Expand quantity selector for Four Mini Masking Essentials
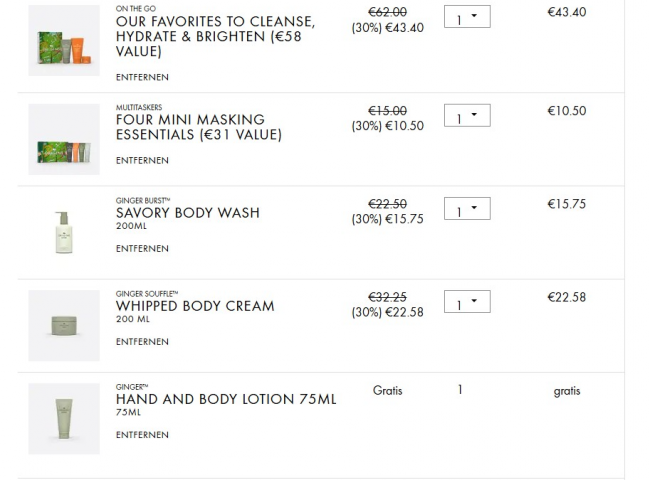Viewport: 650px width, 480px height. (467, 118)
